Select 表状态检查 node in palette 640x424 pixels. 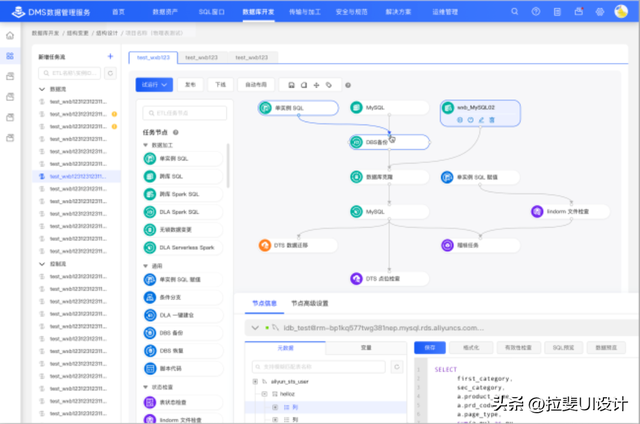[x=183, y=402]
